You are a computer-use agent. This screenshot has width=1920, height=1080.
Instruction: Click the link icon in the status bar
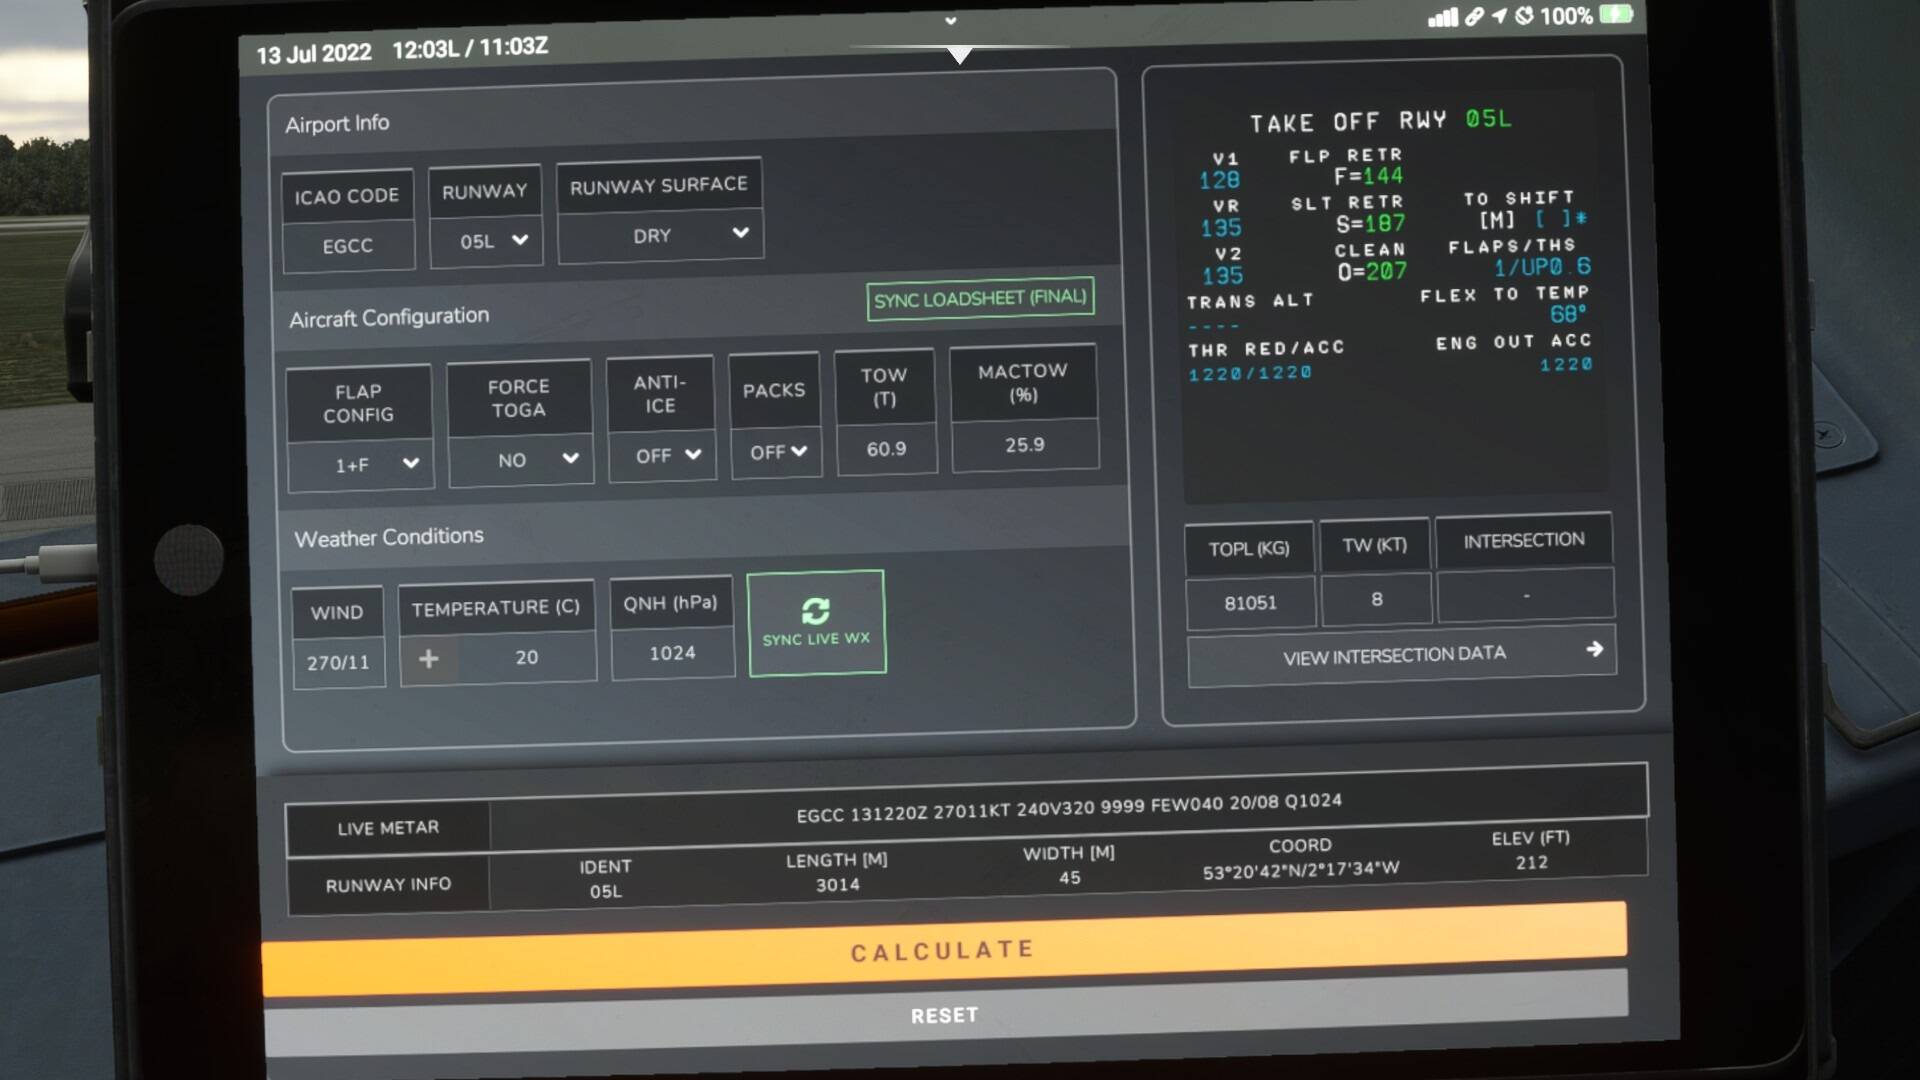1474,17
